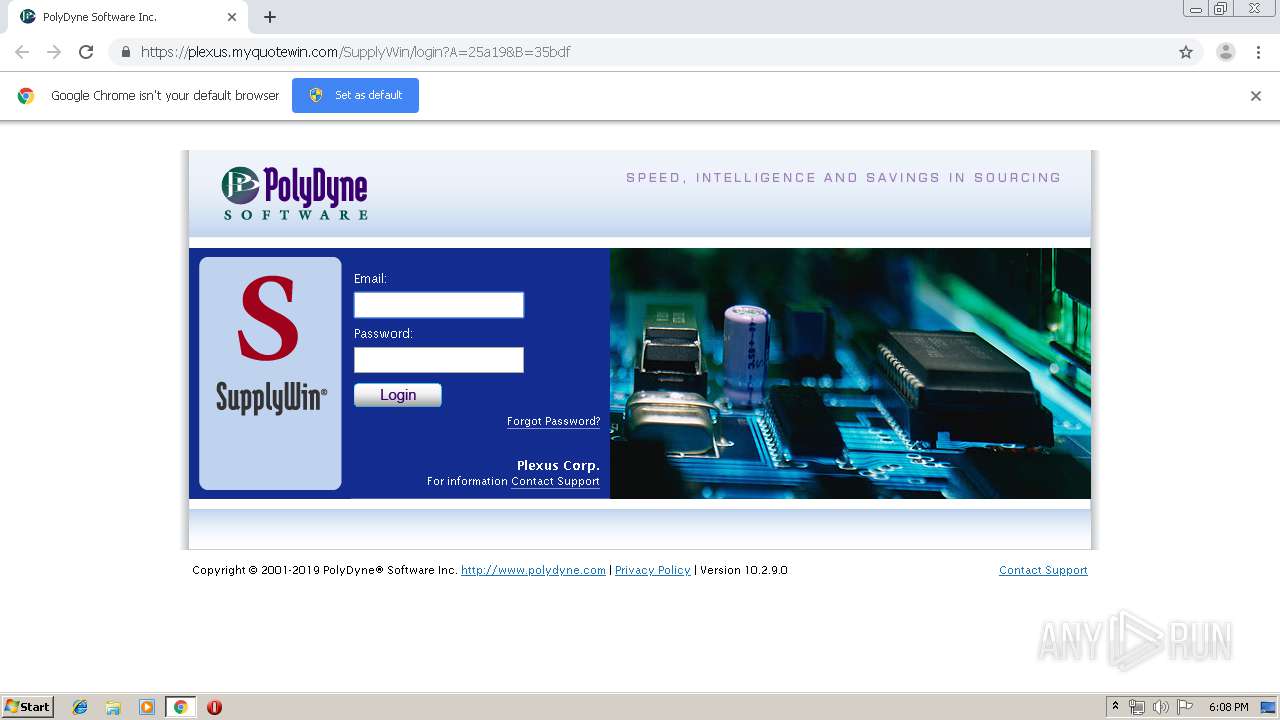
Task: Click the Action Center flag icon
Action: 1185,707
